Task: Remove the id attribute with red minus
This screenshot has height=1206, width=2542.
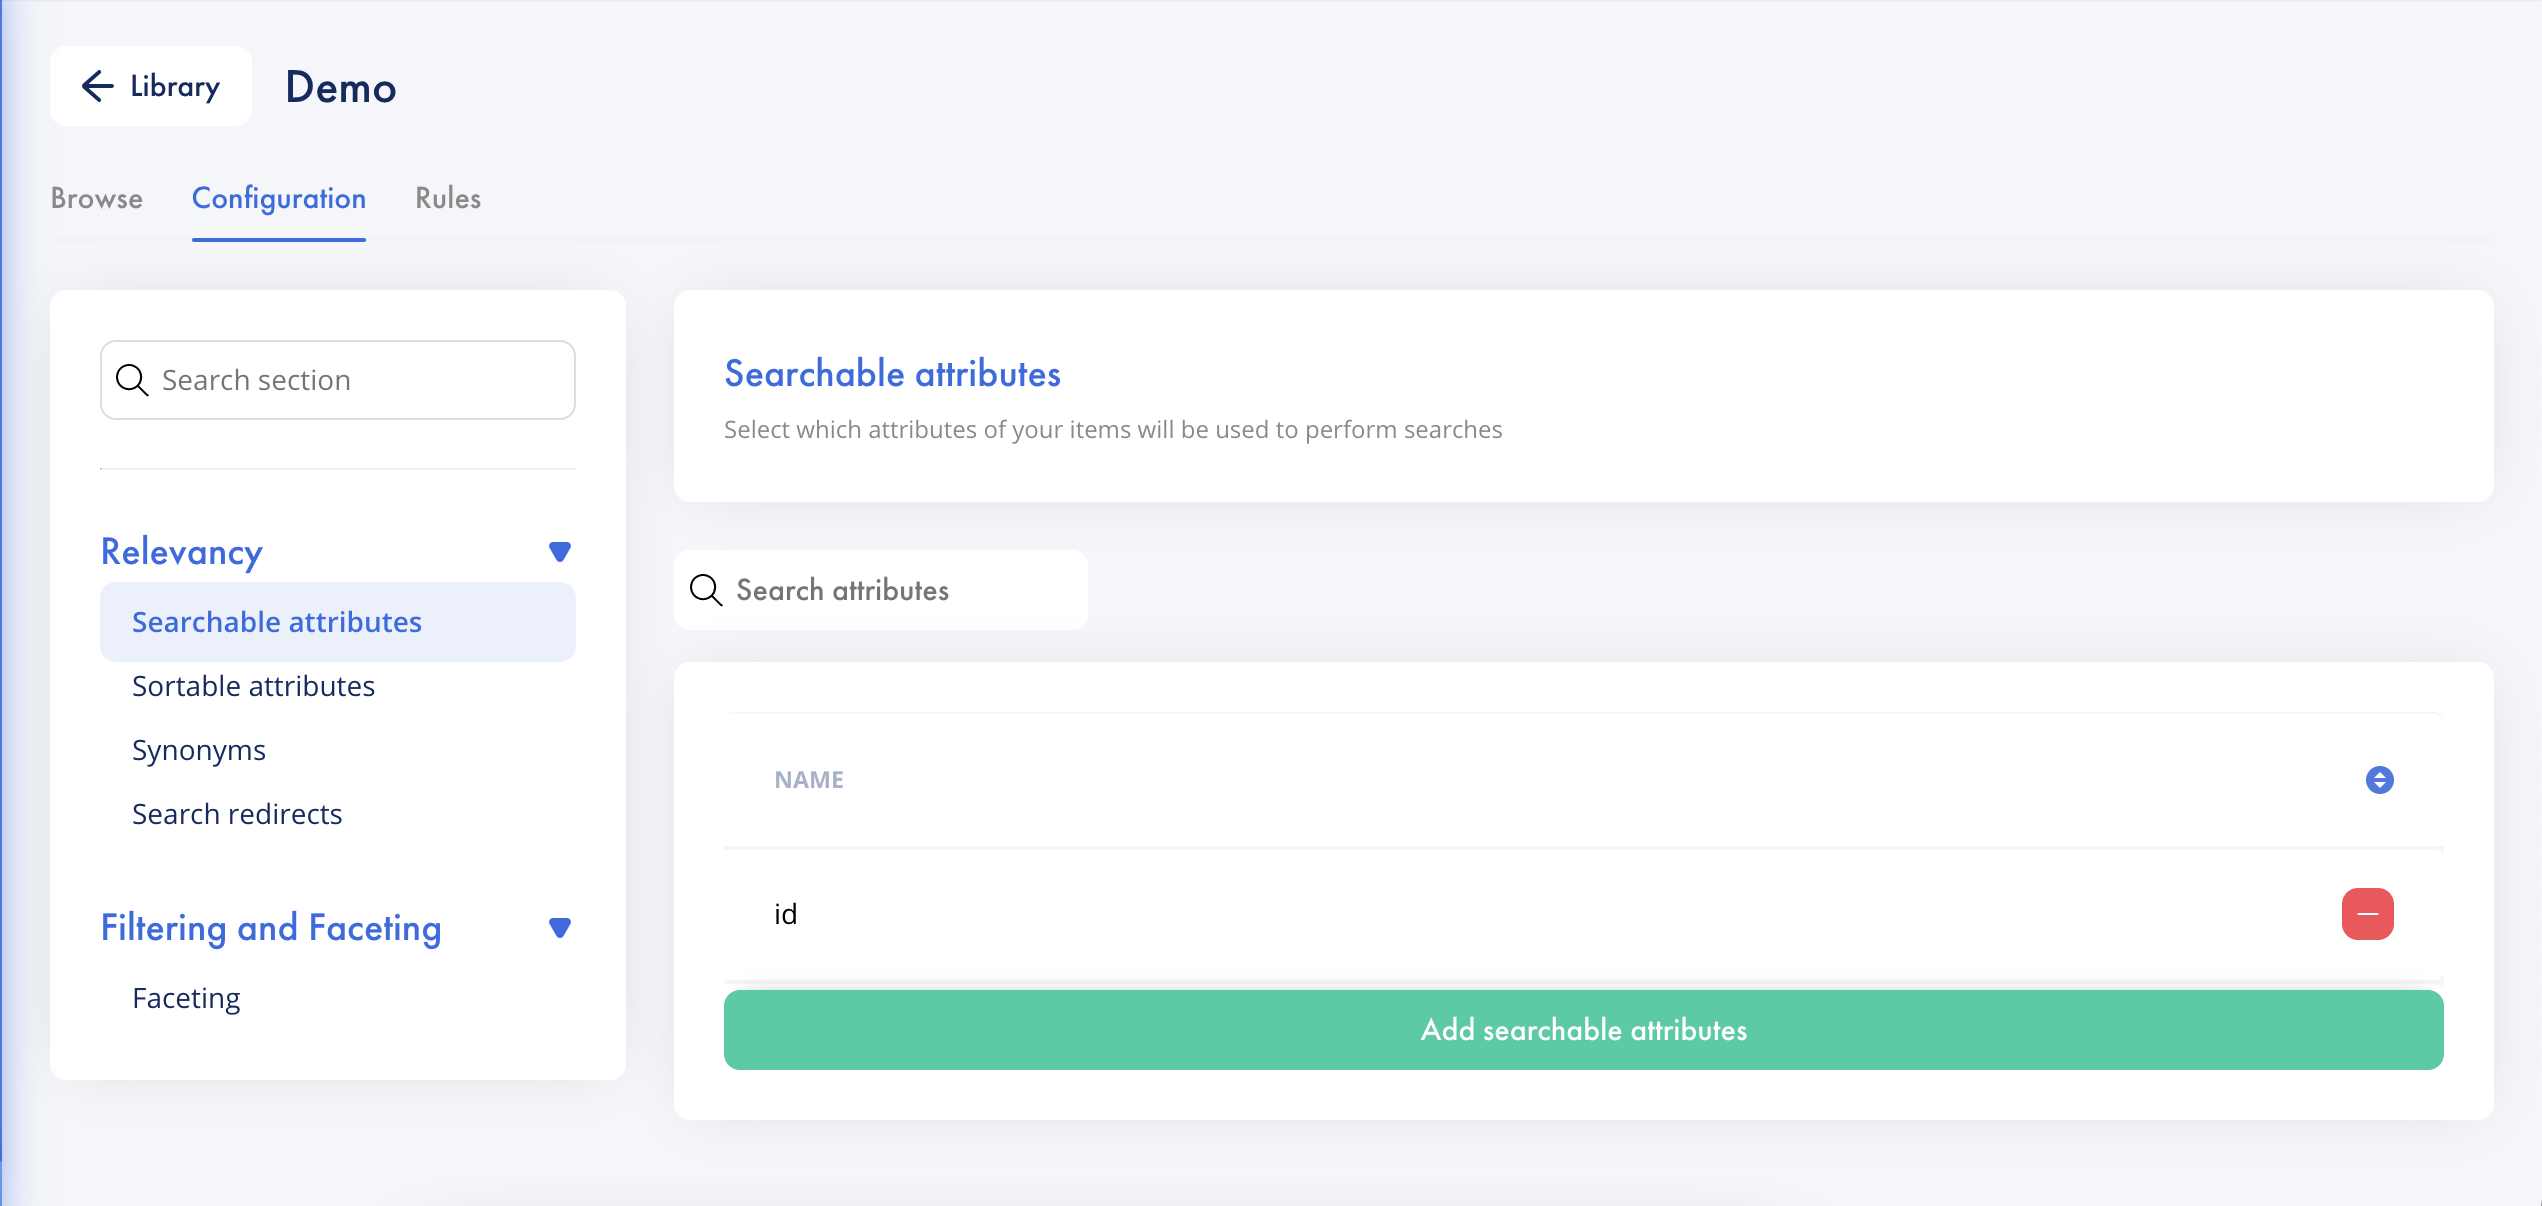Action: click(2367, 914)
